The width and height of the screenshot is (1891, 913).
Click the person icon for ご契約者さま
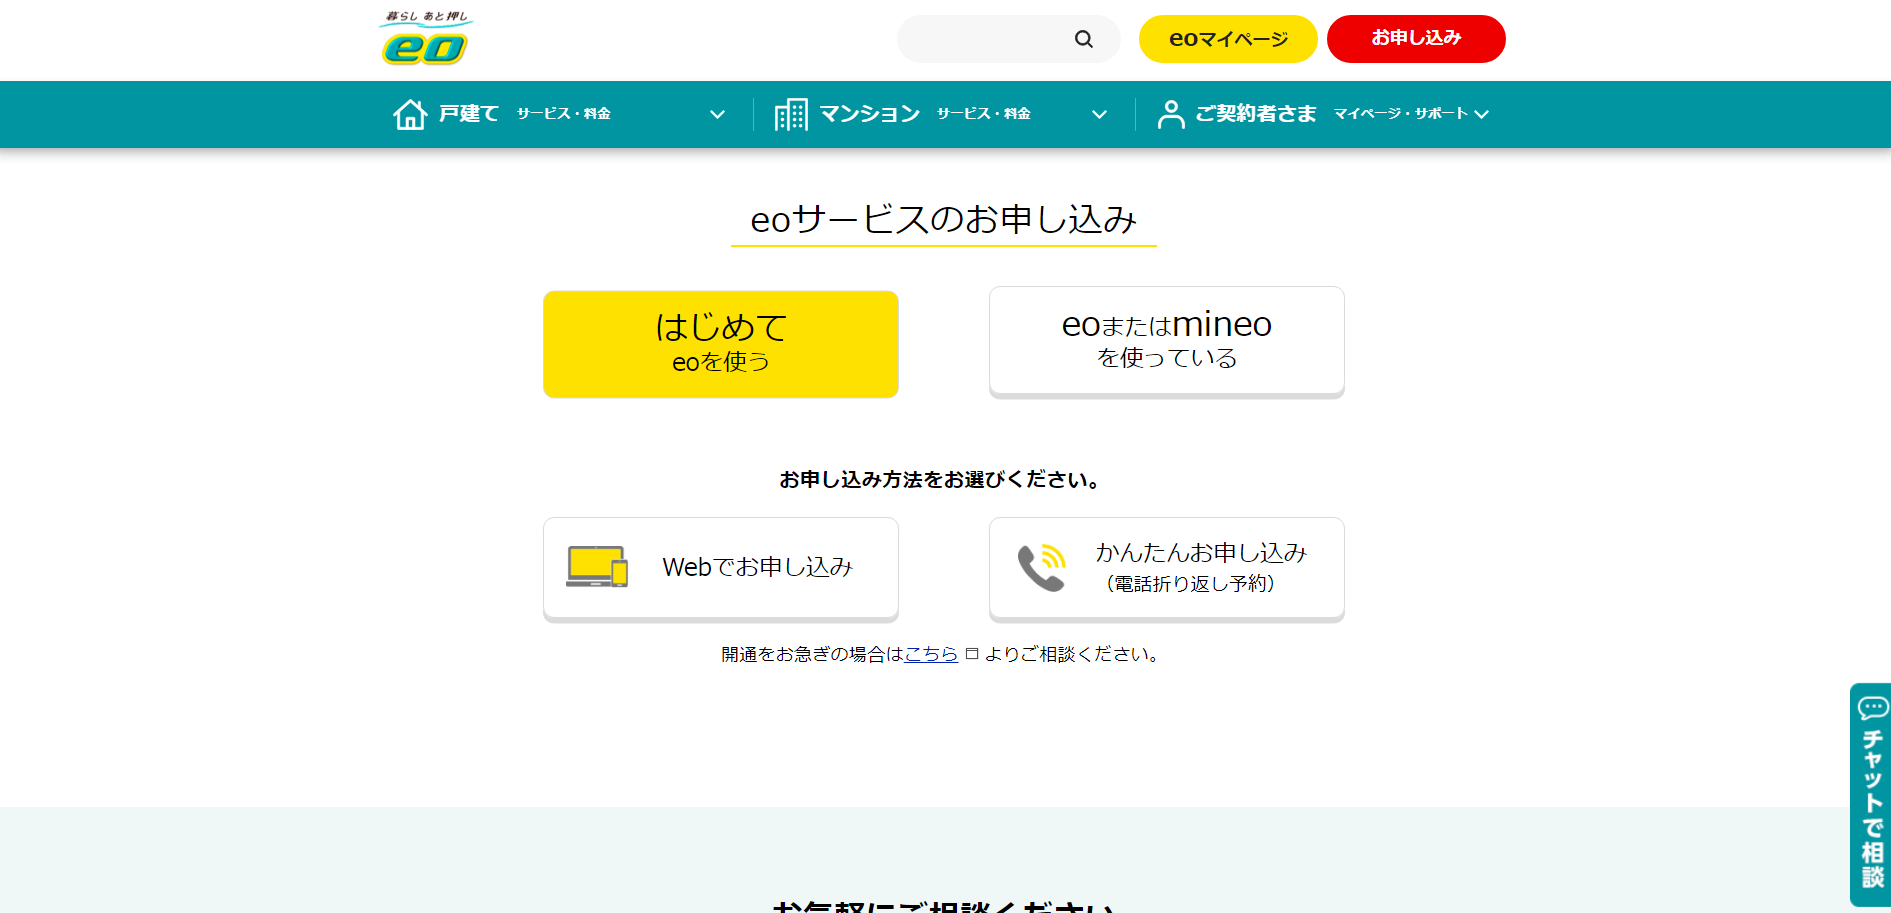(x=1170, y=114)
